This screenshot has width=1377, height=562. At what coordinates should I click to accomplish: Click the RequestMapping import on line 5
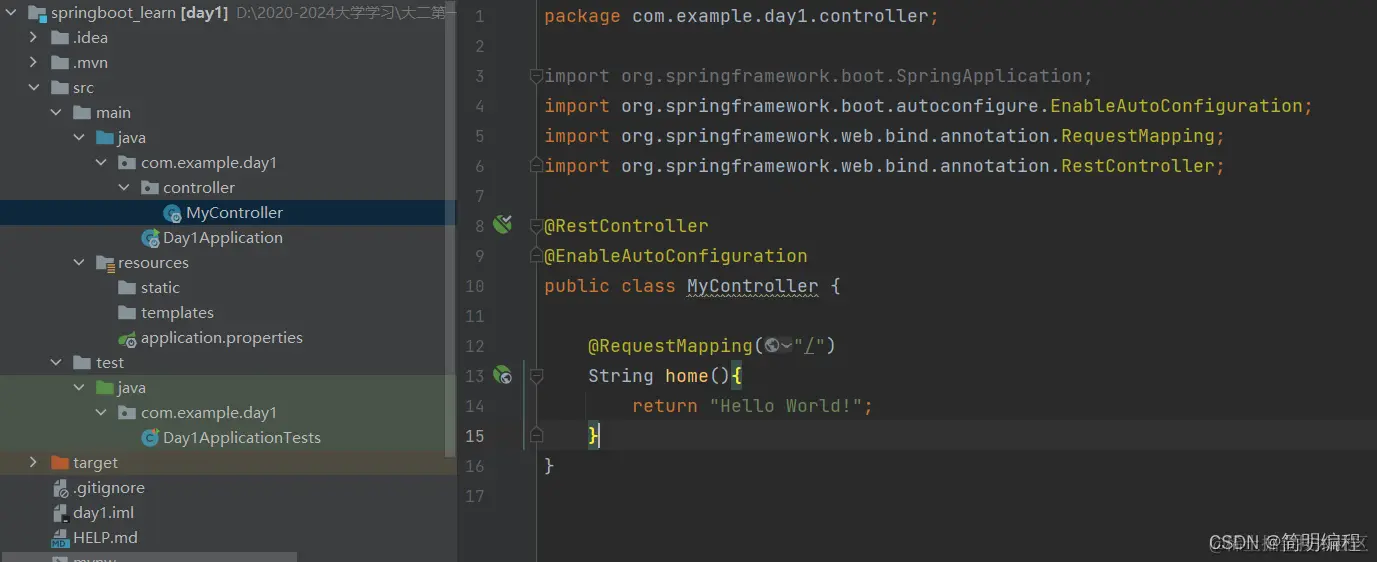tap(884, 136)
